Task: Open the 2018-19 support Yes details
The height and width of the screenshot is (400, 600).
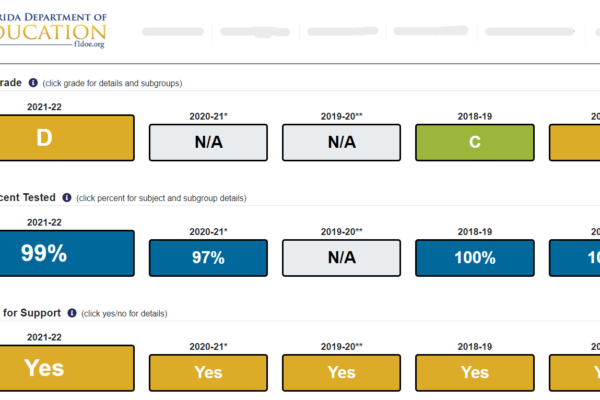Action: (475, 373)
